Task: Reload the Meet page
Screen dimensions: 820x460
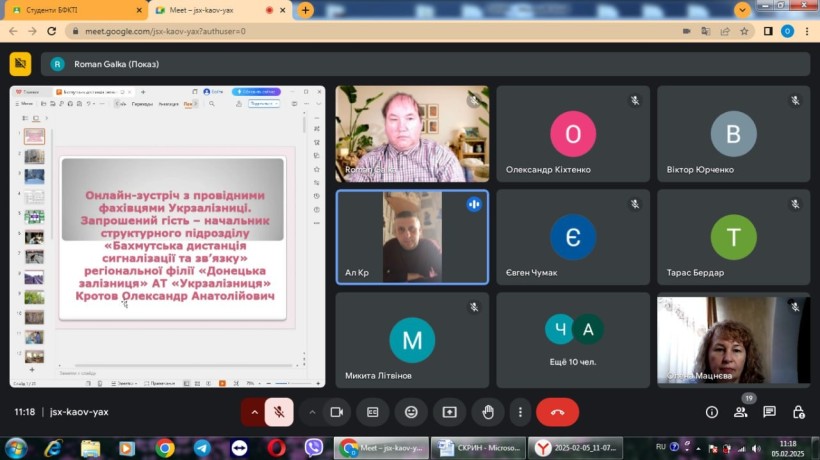Action: tap(51, 31)
